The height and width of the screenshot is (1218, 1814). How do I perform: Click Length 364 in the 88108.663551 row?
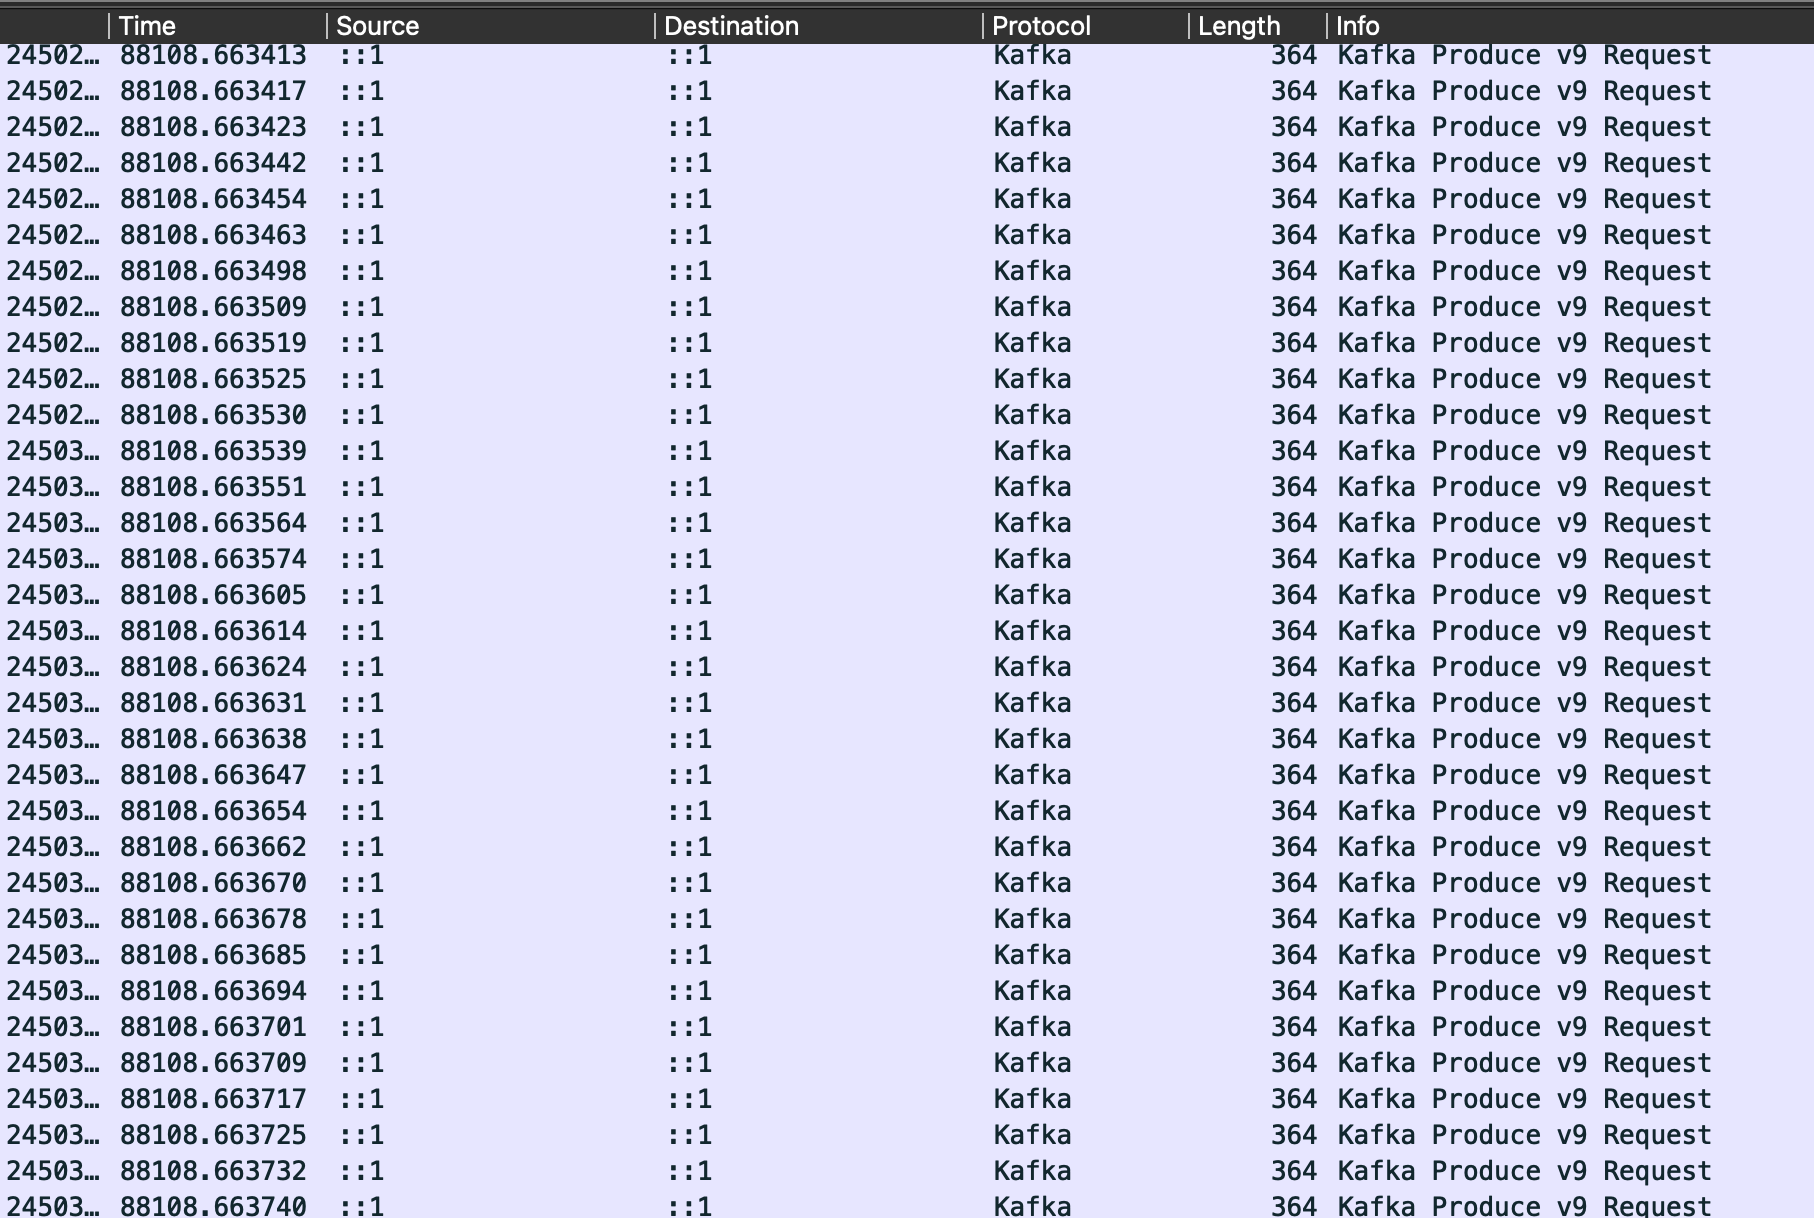[1294, 487]
